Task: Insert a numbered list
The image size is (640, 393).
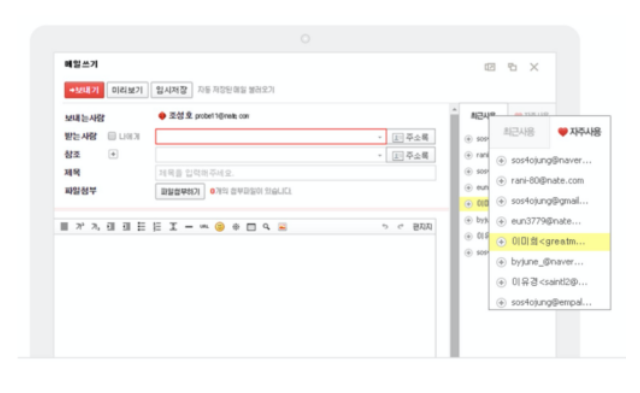Action: (x=157, y=226)
